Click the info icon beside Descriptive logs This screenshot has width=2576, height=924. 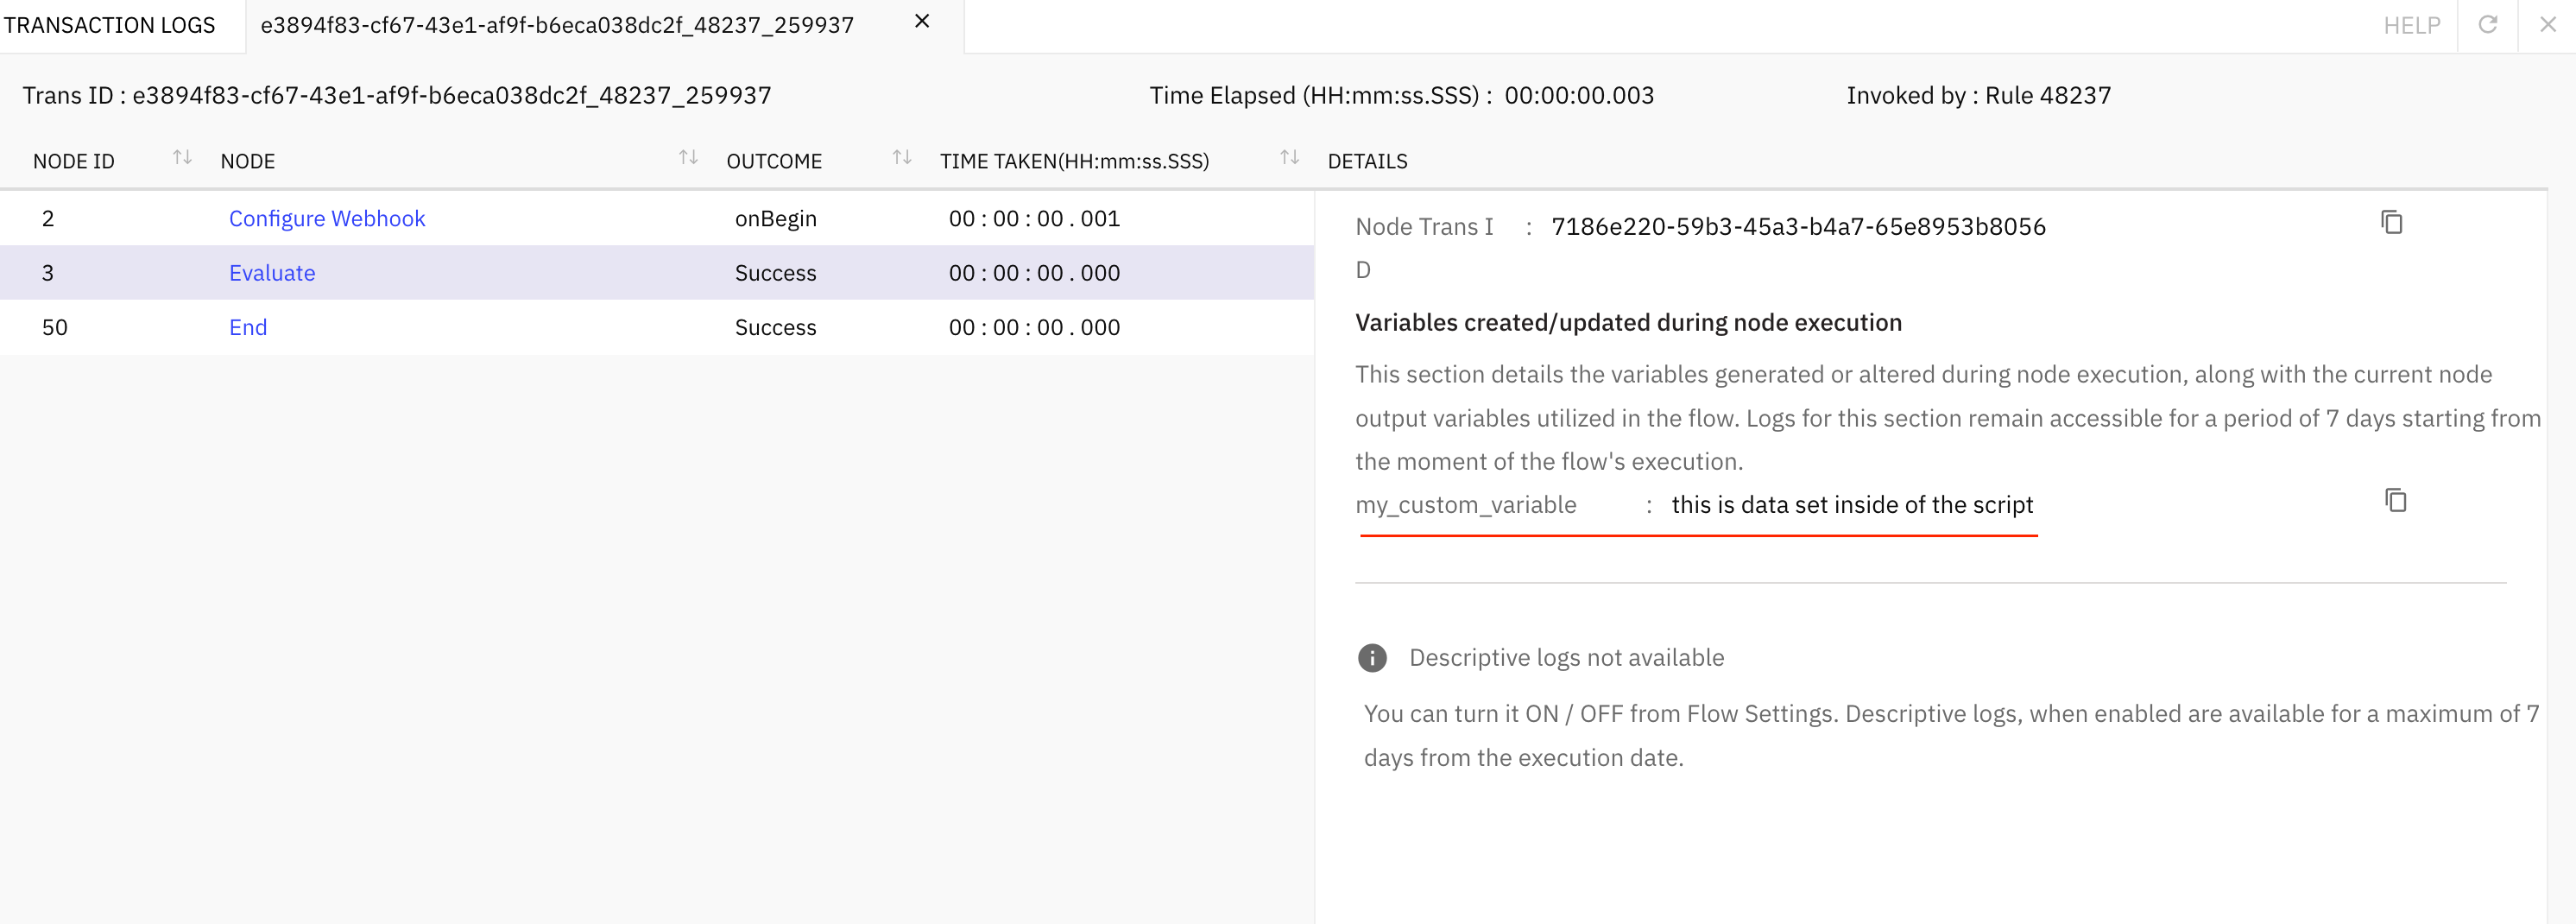coord(1372,658)
